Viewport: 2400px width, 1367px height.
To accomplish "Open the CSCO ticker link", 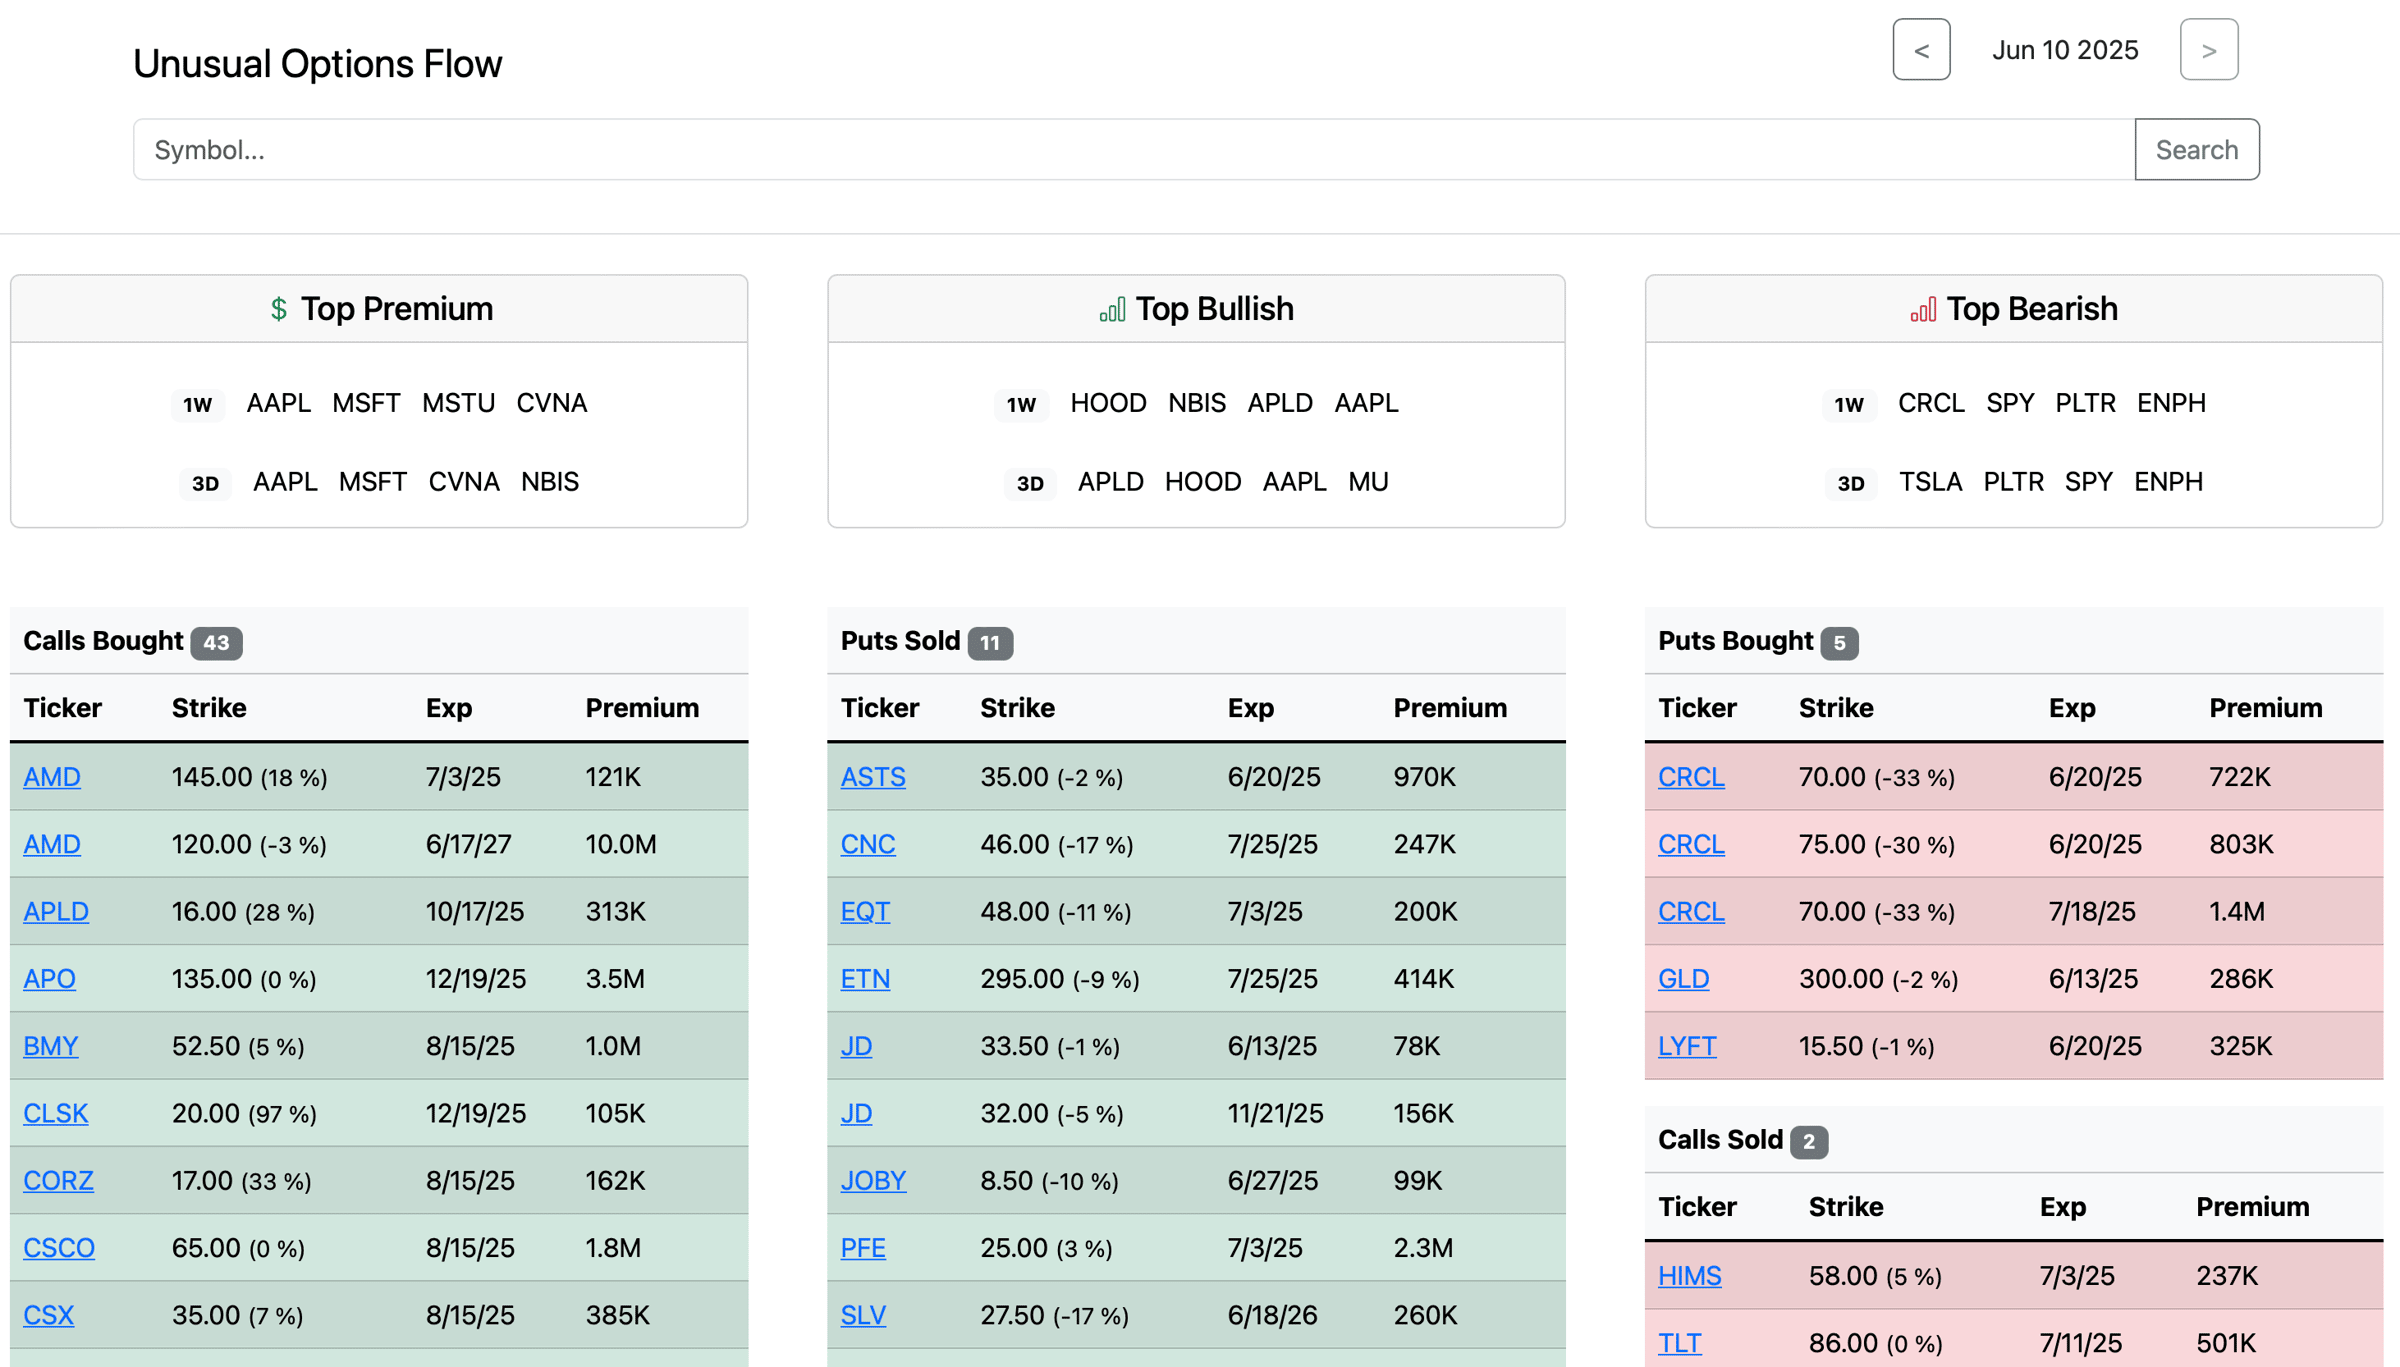I will [x=59, y=1248].
